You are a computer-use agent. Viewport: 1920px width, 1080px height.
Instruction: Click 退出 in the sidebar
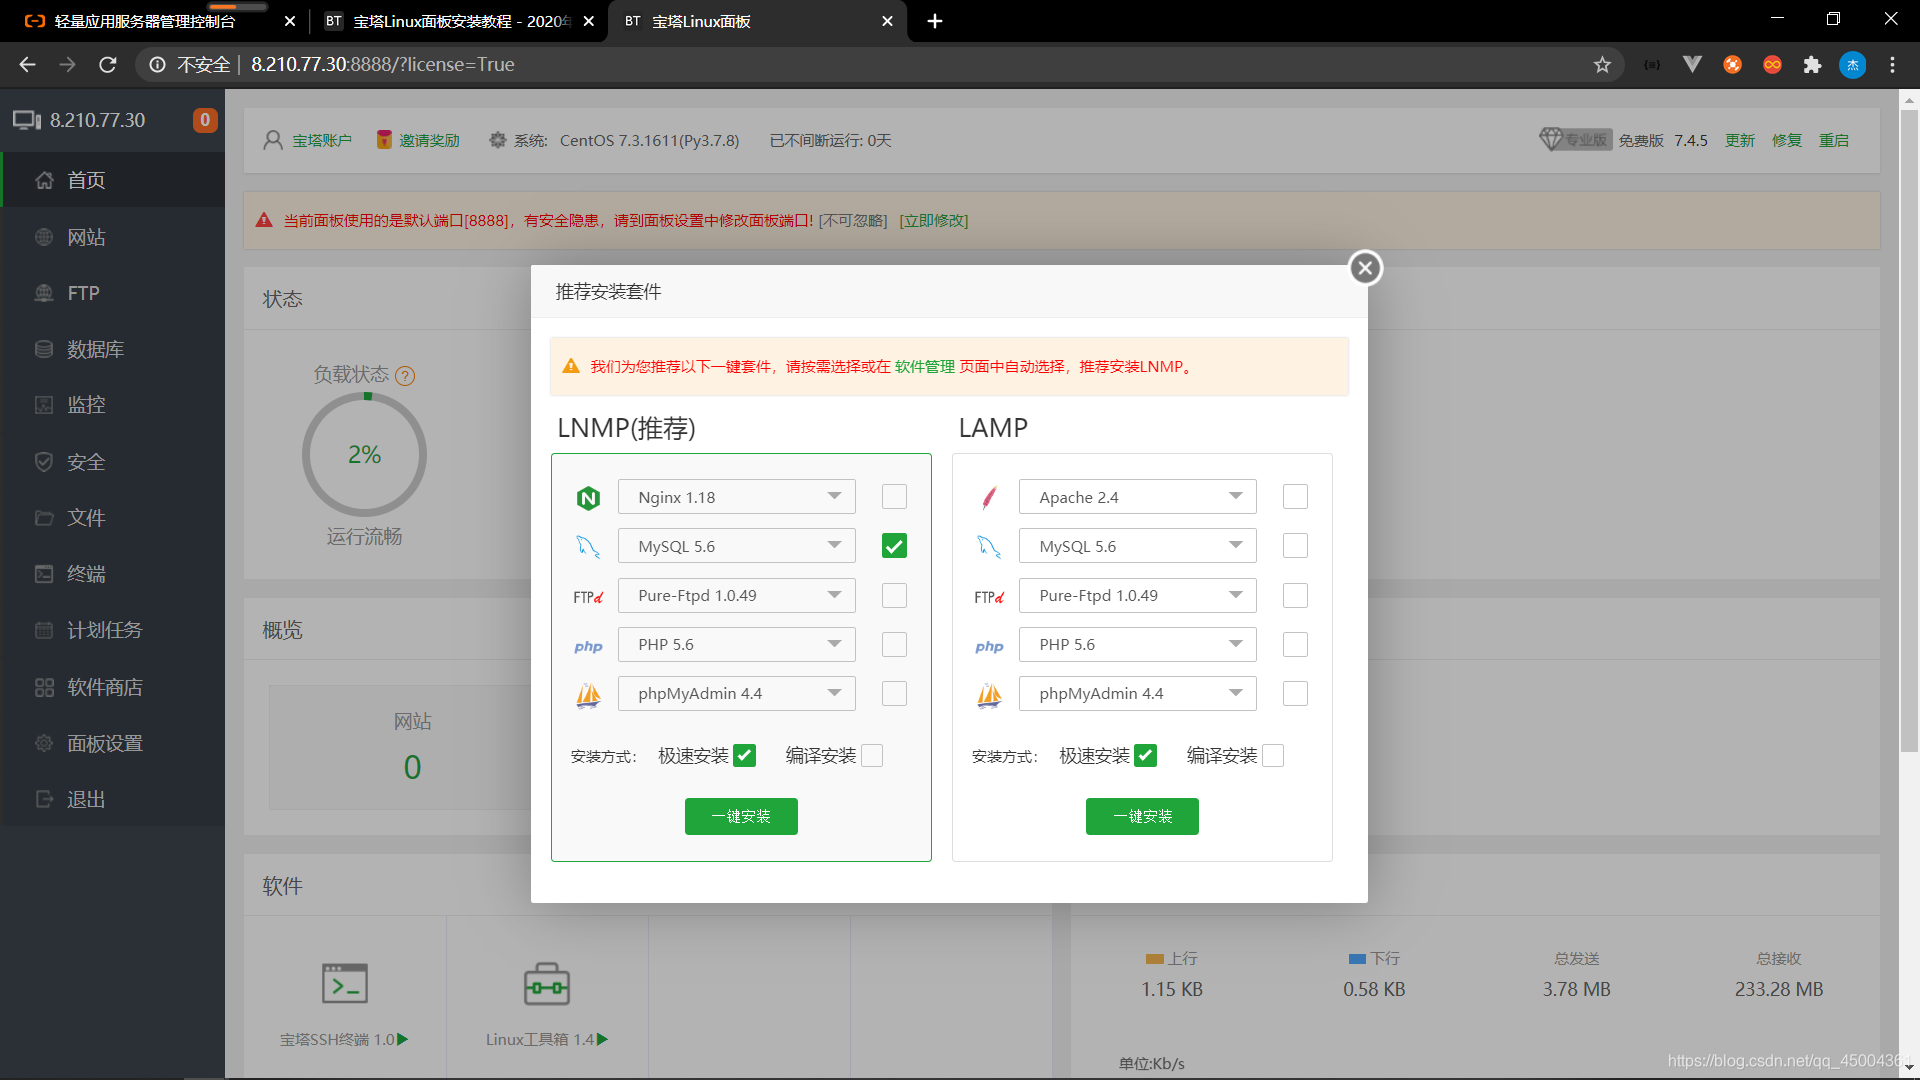112,799
